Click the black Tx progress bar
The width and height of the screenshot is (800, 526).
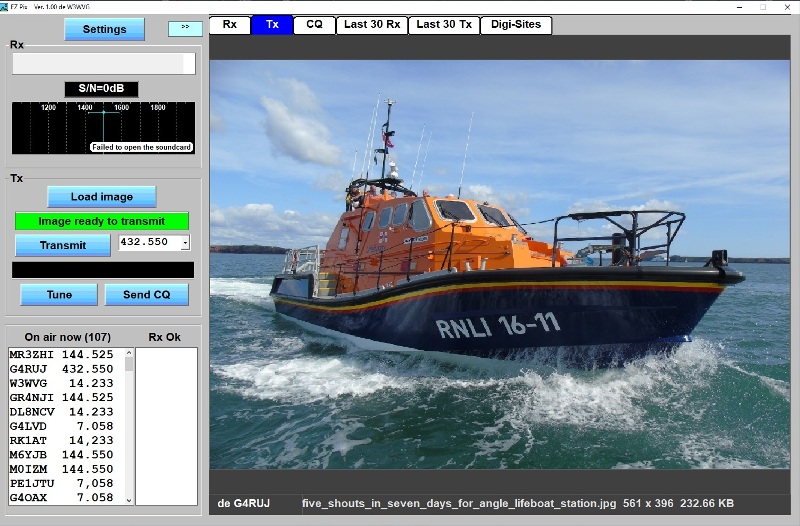click(x=103, y=270)
